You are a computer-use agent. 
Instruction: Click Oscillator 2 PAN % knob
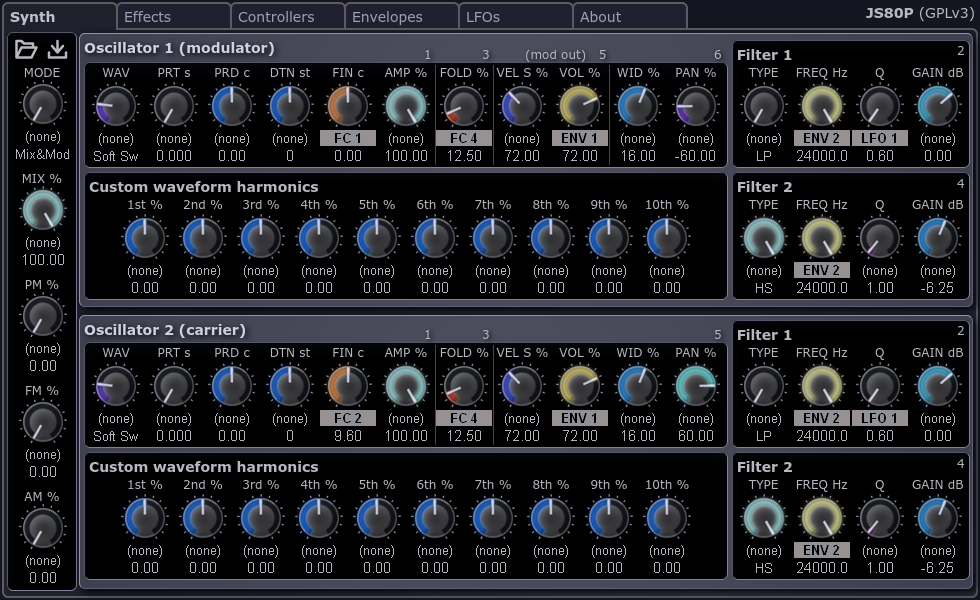[x=696, y=386]
